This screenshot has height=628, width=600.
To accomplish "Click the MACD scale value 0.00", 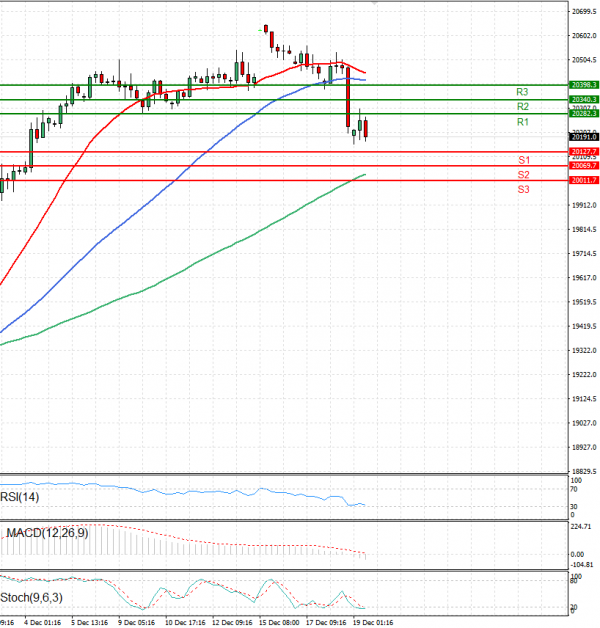I will coord(577,554).
